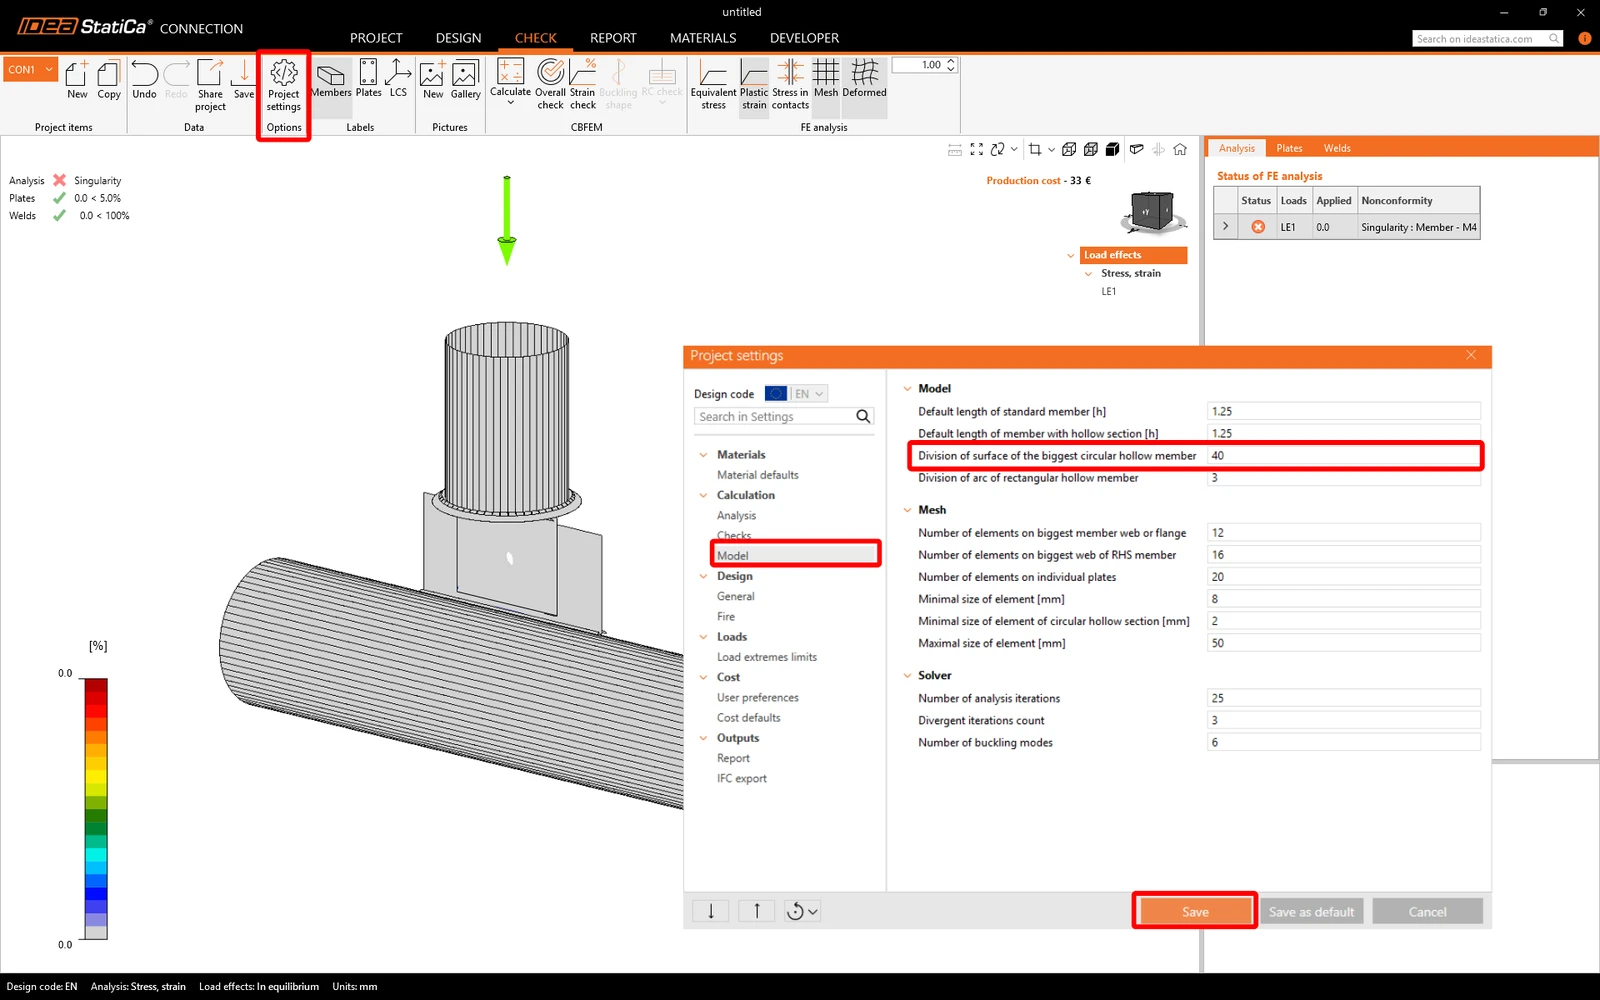
Task: Open the CON1 connection dropdown
Action: 30,69
